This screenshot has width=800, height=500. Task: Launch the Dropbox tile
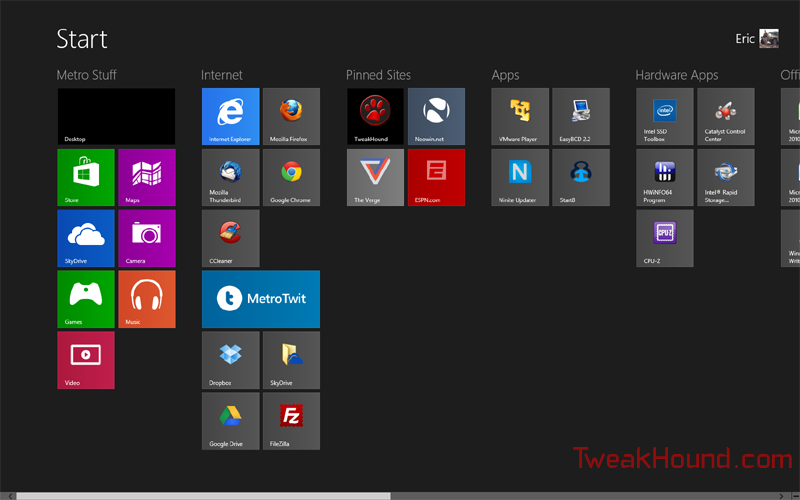pos(231,360)
